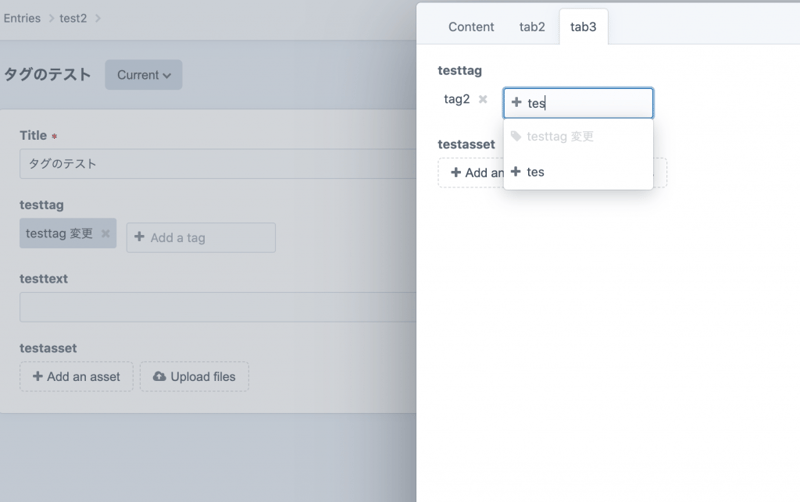Click Add an asset in main form
This screenshot has height=502, width=800.
coord(76,377)
